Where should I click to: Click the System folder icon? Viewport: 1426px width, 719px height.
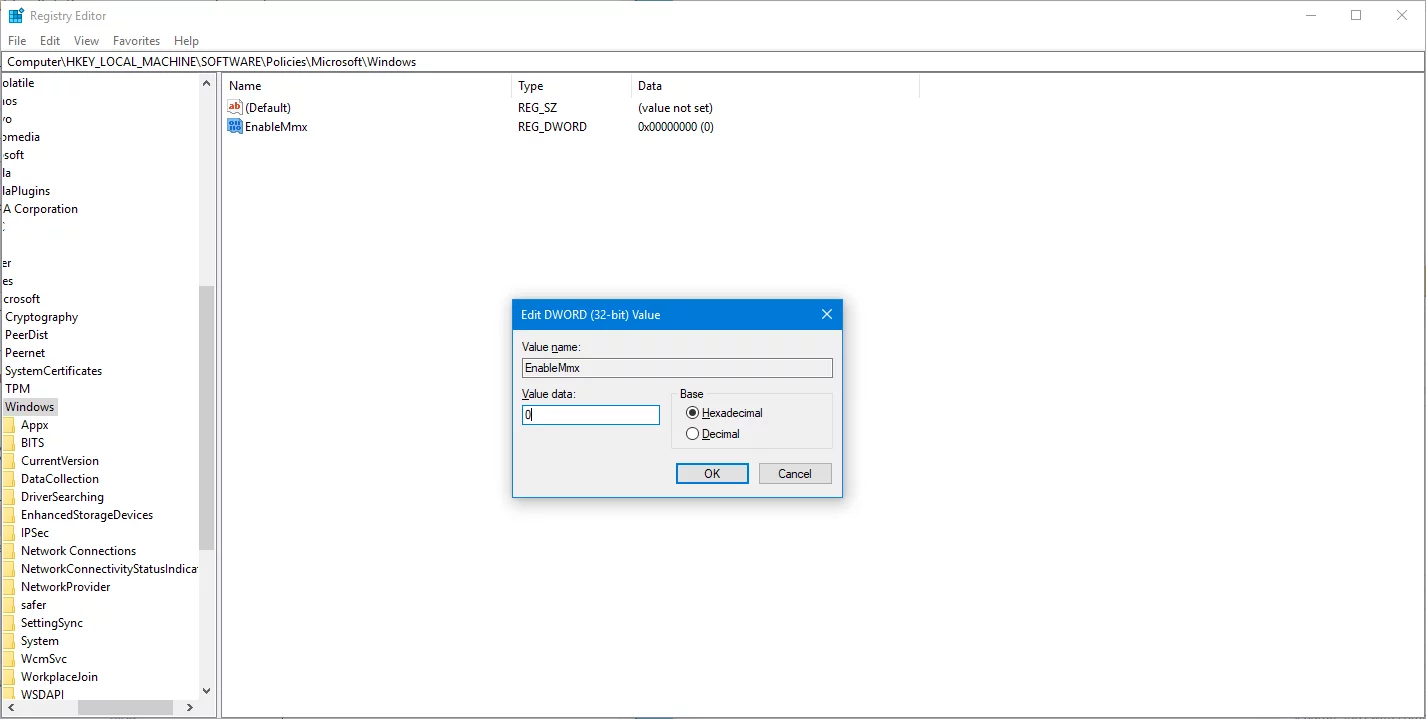[8, 641]
